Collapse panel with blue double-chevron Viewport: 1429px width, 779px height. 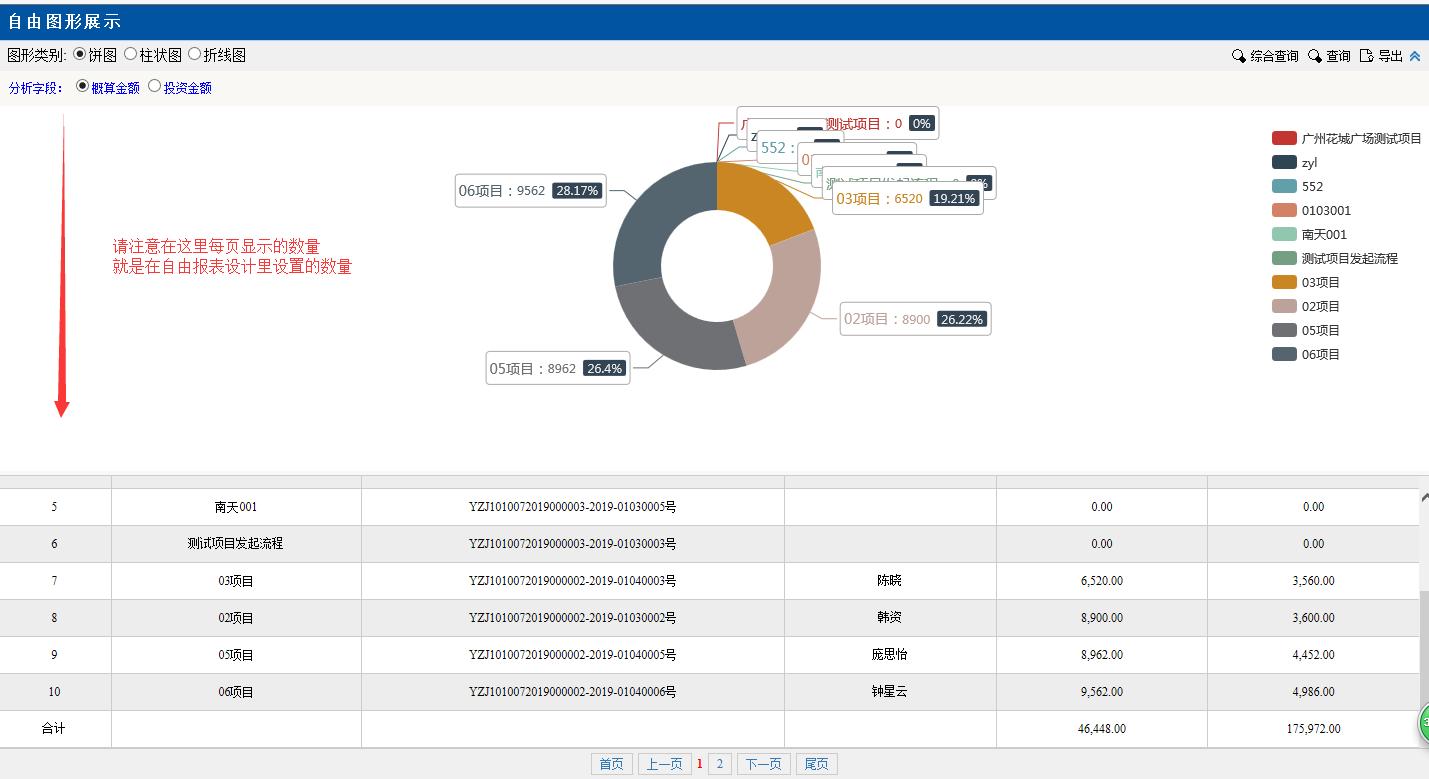click(x=1415, y=56)
